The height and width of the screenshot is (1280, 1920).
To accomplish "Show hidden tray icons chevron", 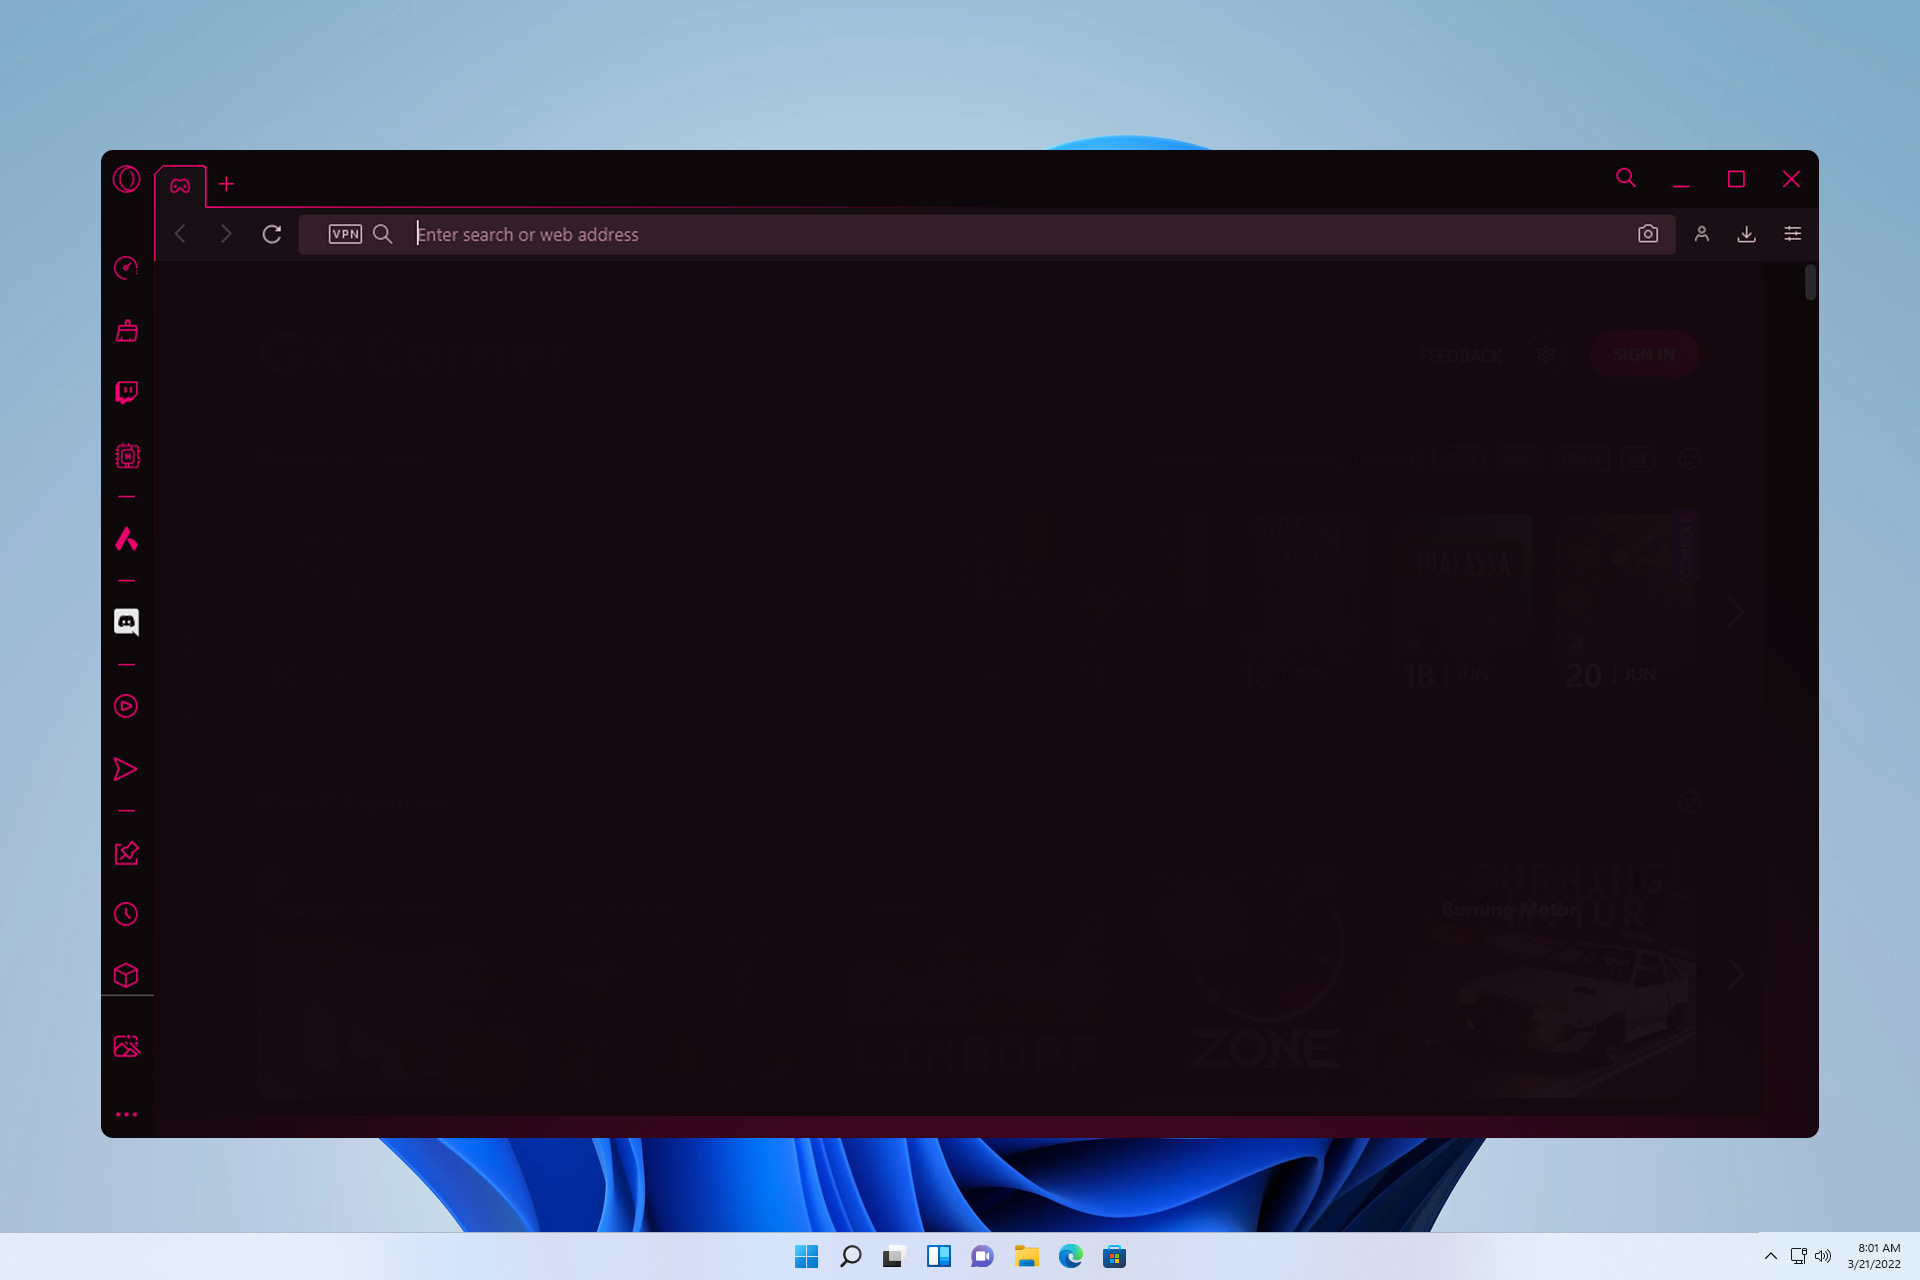I will tap(1770, 1256).
